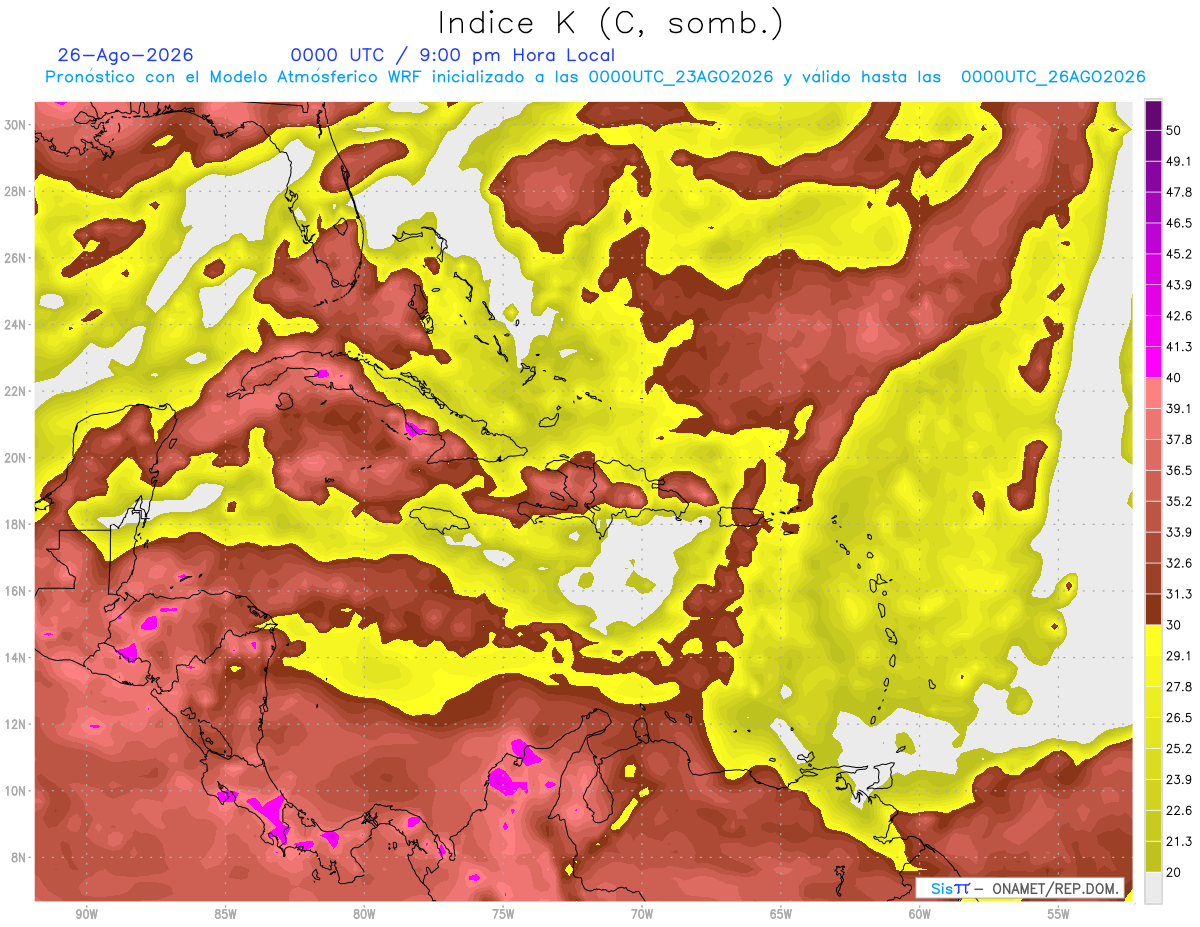Click the colorbar value '25.2'
This screenshot has height=927, width=1200.
point(1179,749)
